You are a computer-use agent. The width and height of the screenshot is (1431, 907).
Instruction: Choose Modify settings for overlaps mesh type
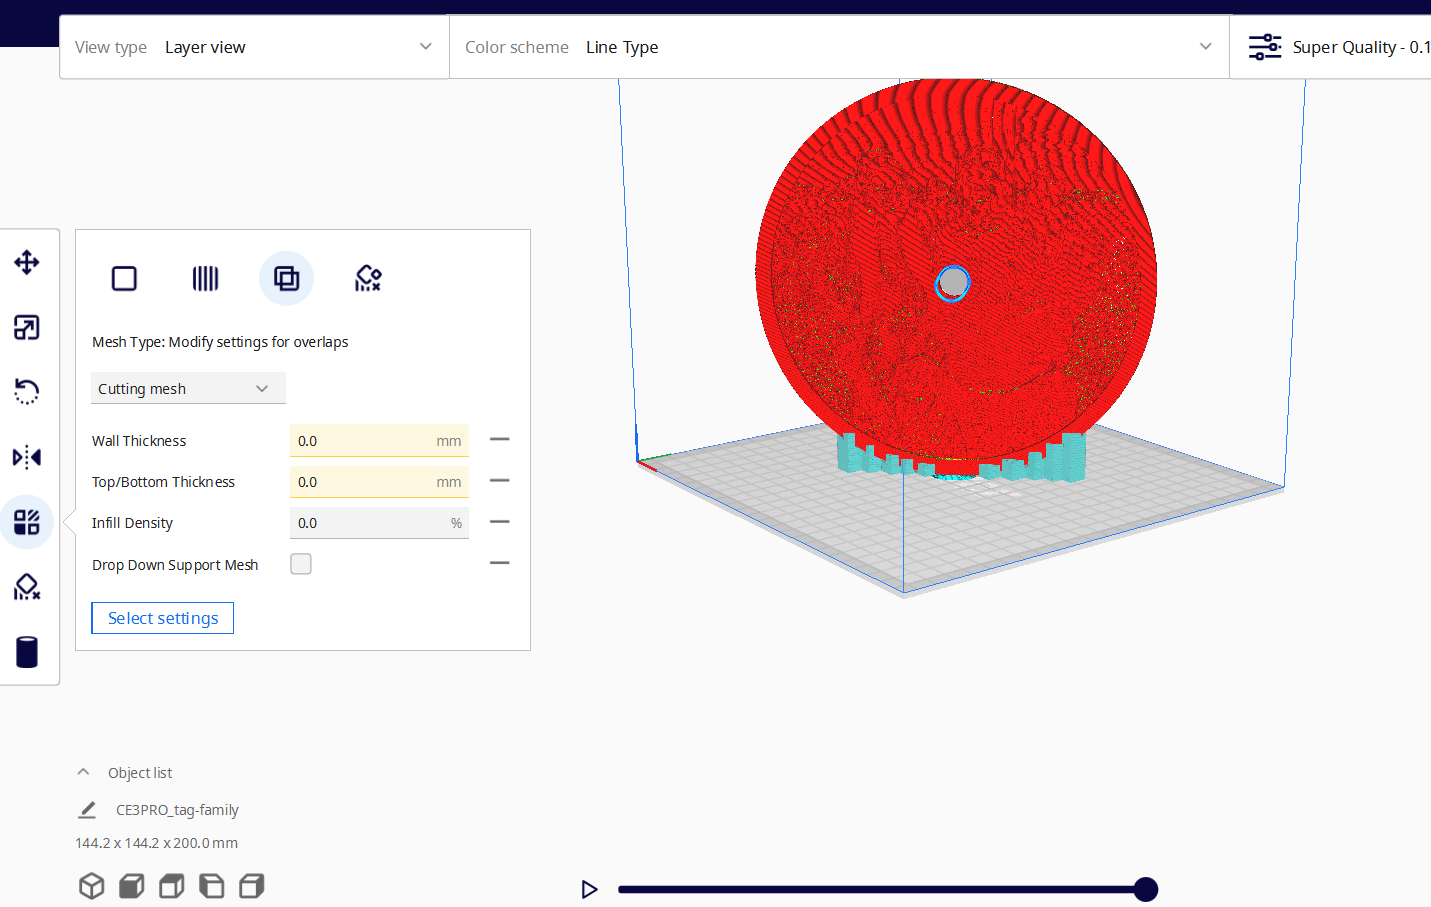pos(286,278)
